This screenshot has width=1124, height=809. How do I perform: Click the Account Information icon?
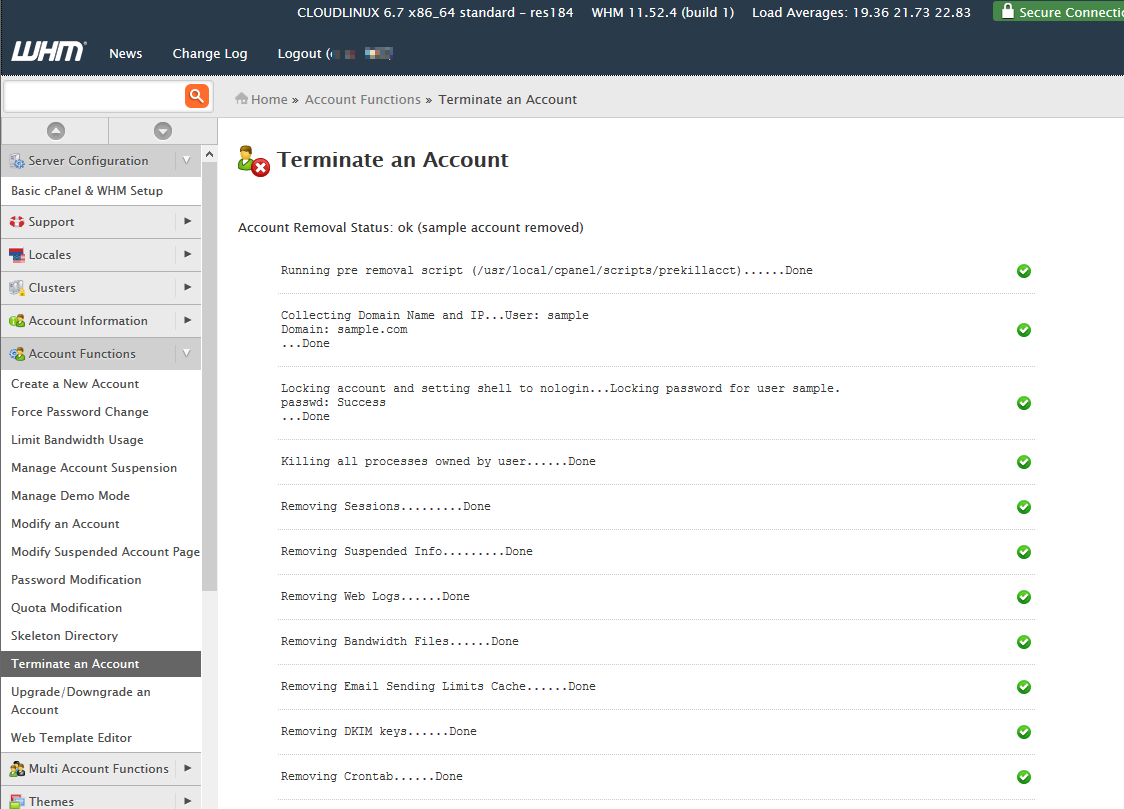point(17,321)
